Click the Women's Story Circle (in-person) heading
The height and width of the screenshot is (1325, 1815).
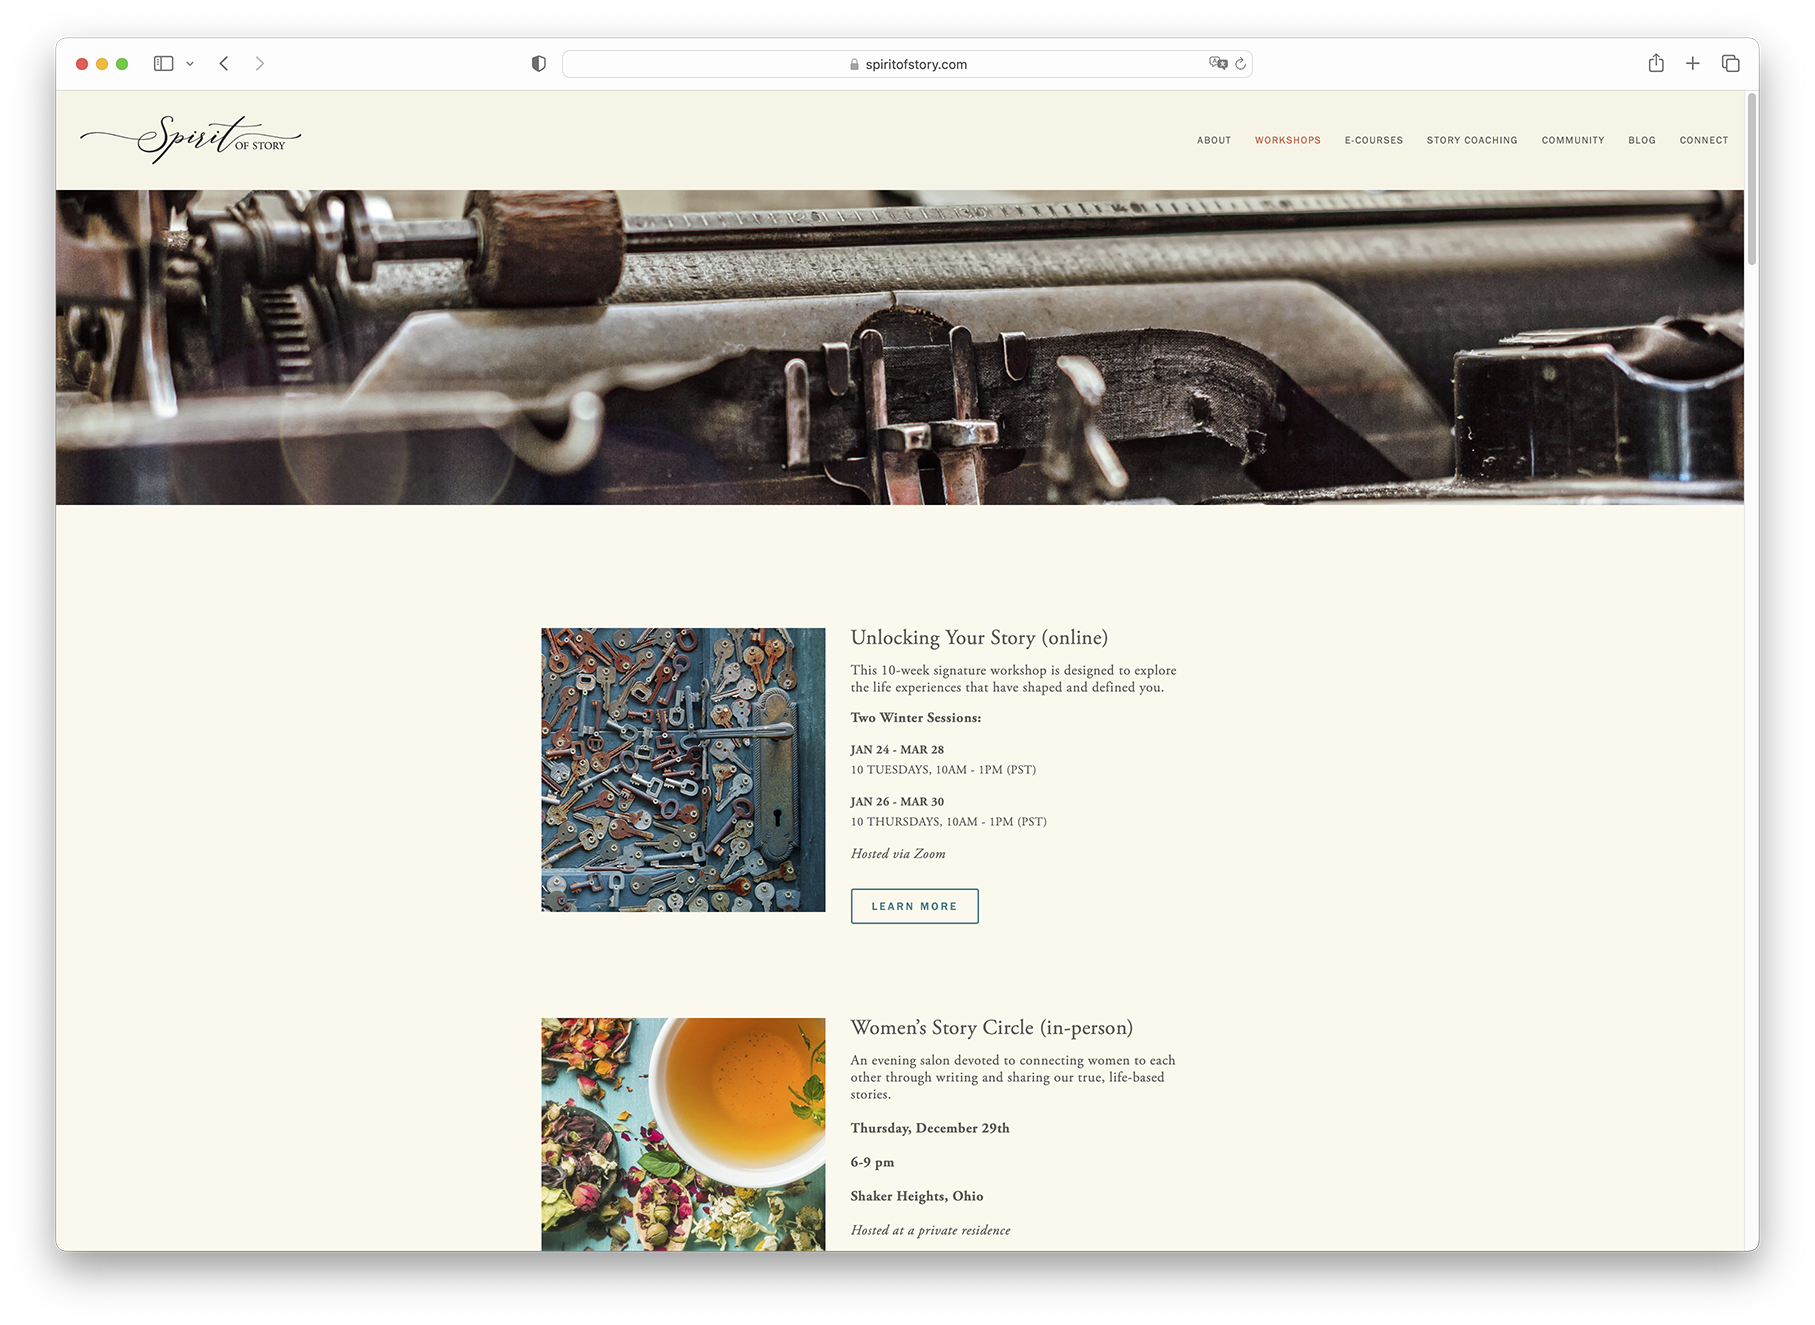click(x=992, y=1028)
